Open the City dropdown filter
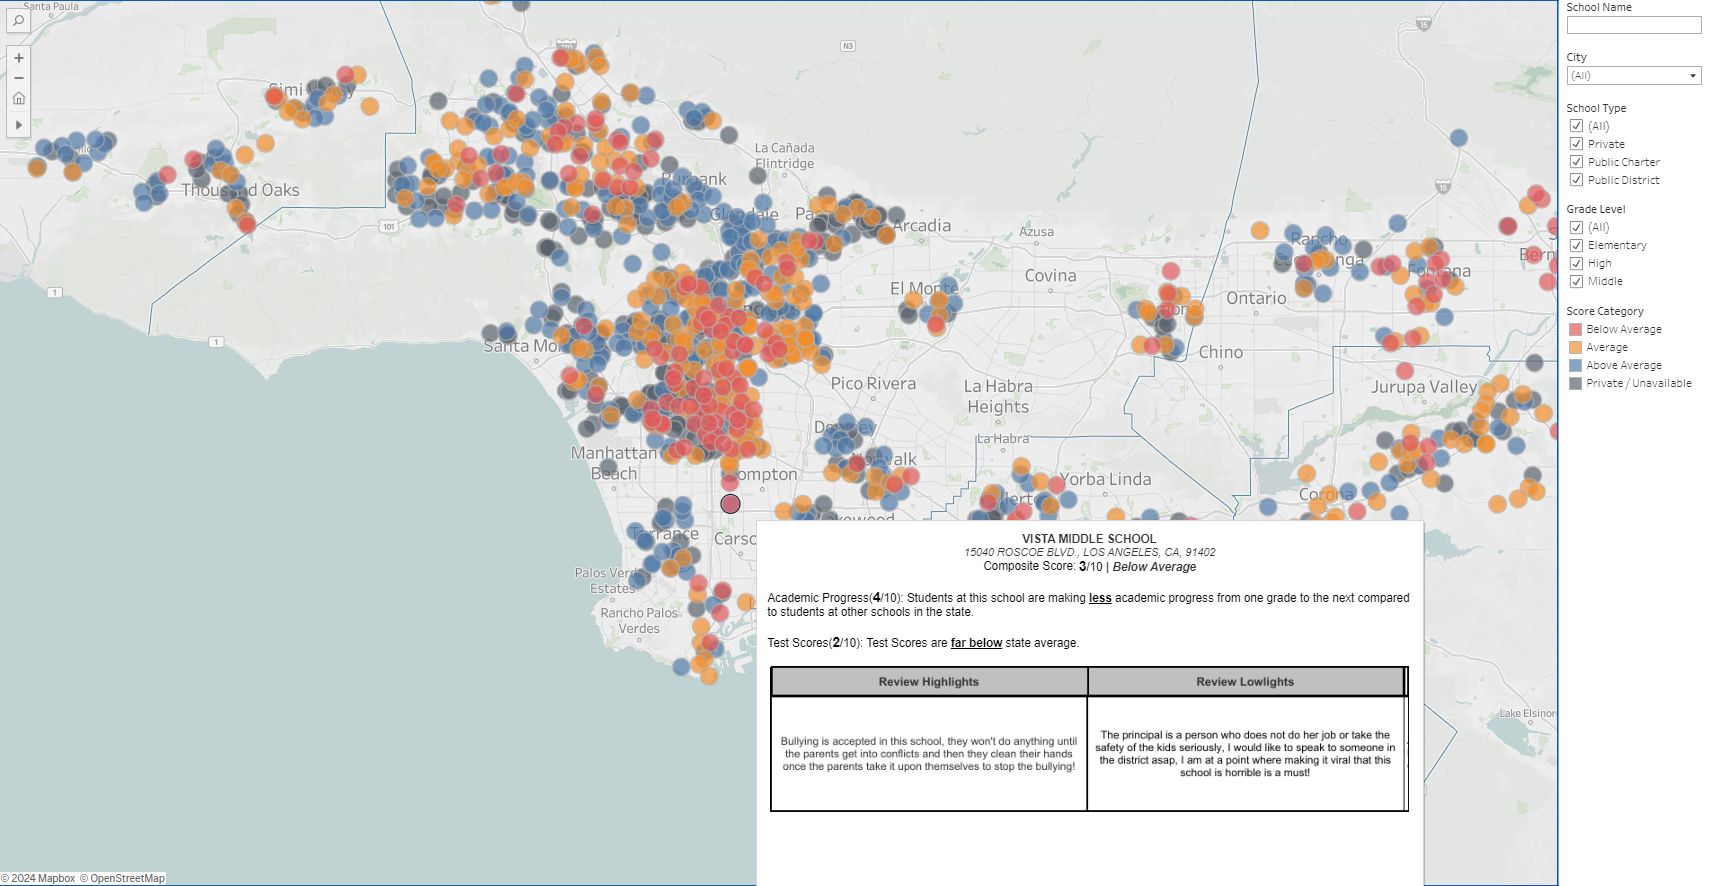This screenshot has height=886, width=1727. [x=1633, y=76]
